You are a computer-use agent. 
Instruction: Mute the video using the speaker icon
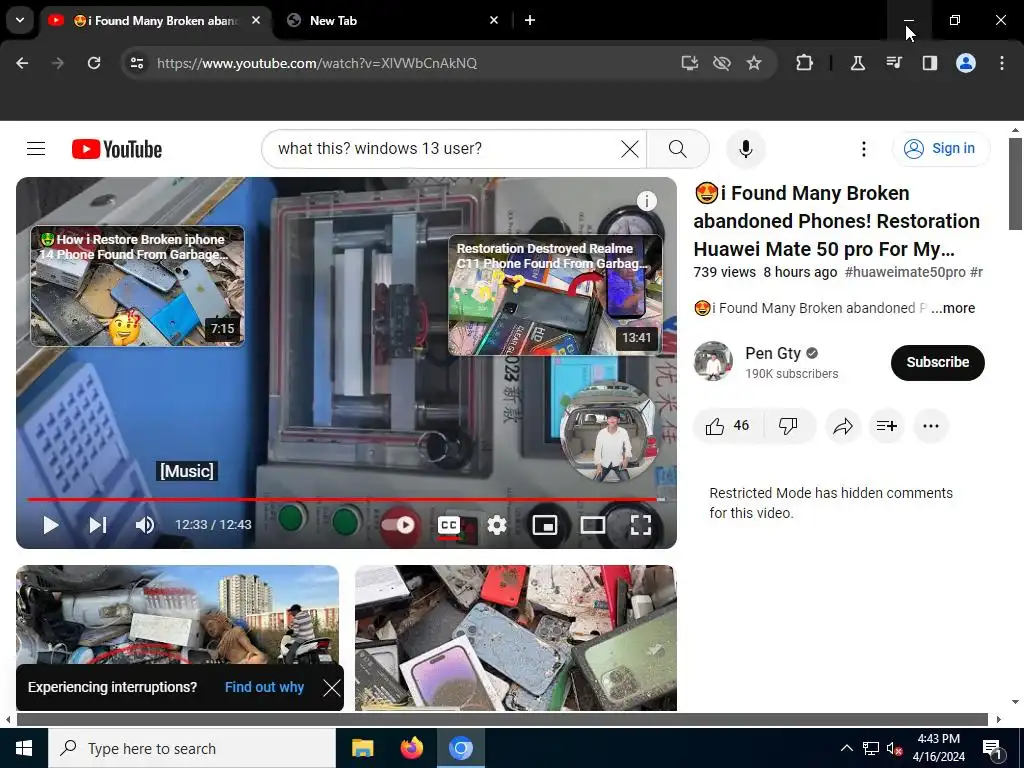point(144,525)
